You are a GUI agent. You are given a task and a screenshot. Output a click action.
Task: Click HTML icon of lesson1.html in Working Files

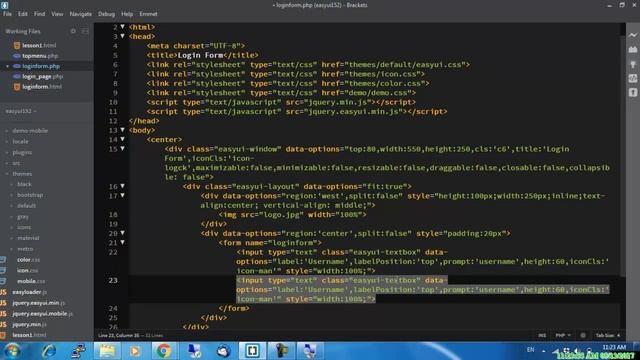click(17, 45)
